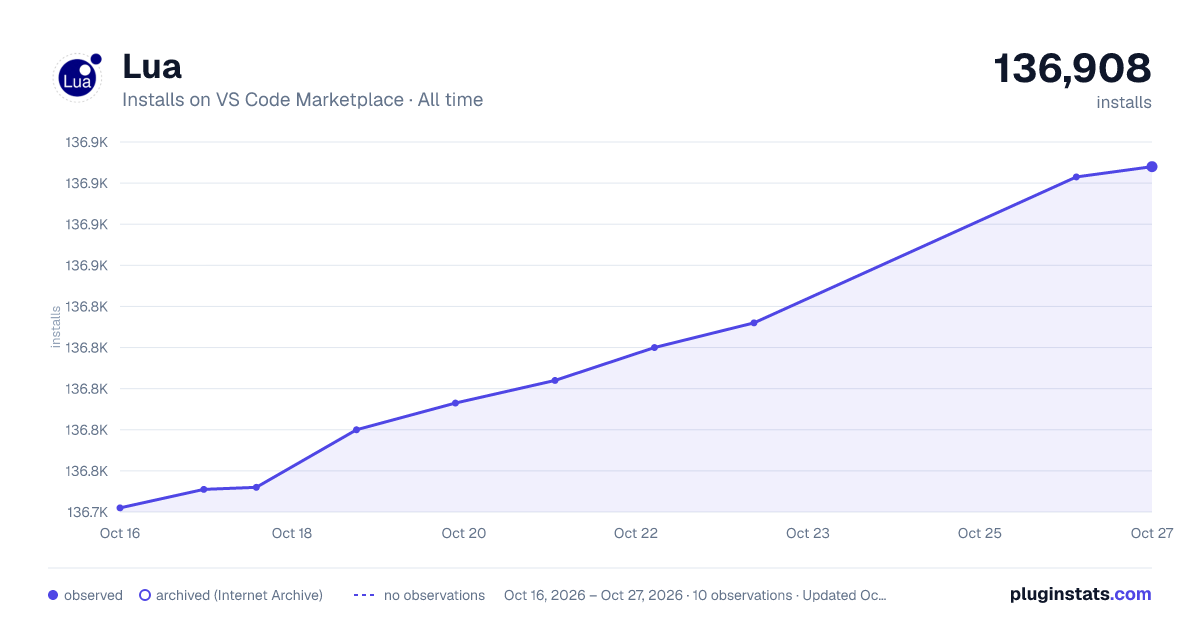This screenshot has width=1200, height=630.
Task: Select the data point just before Oct 27
Action: point(1076,177)
